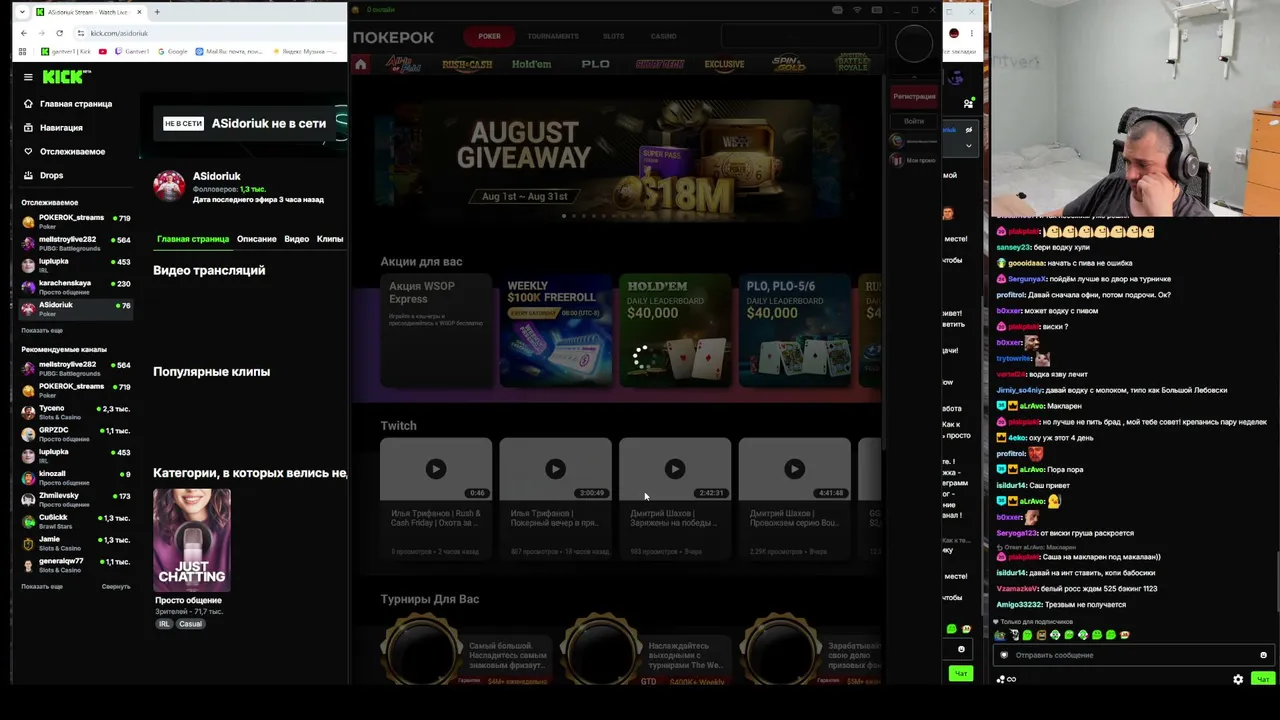Open Отслеживаемое in Kick sidebar

[x=64, y=152]
